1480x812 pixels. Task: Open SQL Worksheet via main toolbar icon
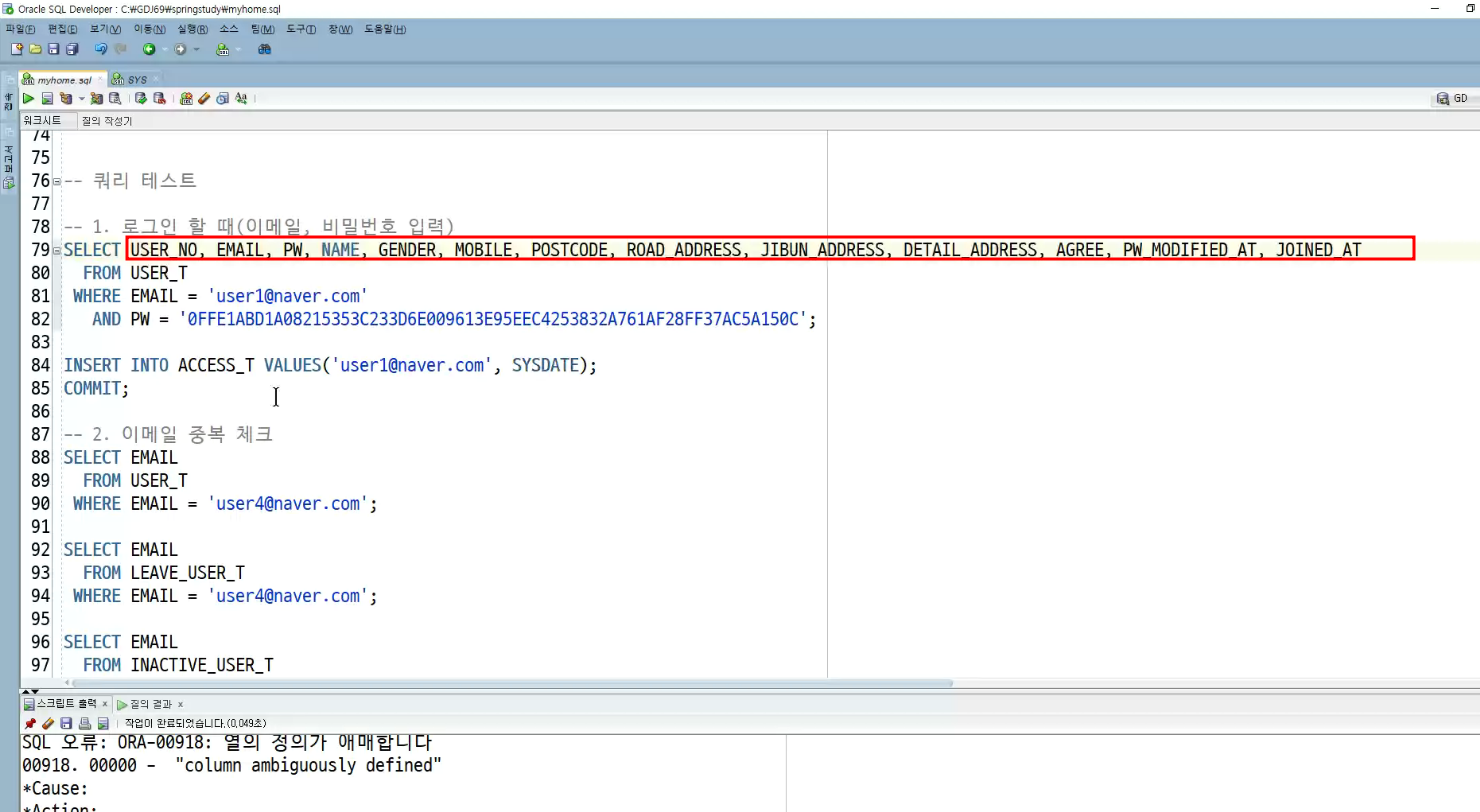pyautogui.click(x=222, y=49)
